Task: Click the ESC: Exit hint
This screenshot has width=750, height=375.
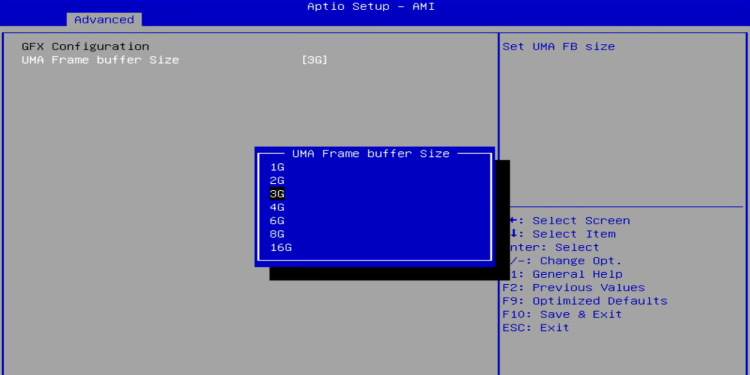Action: click(x=536, y=328)
